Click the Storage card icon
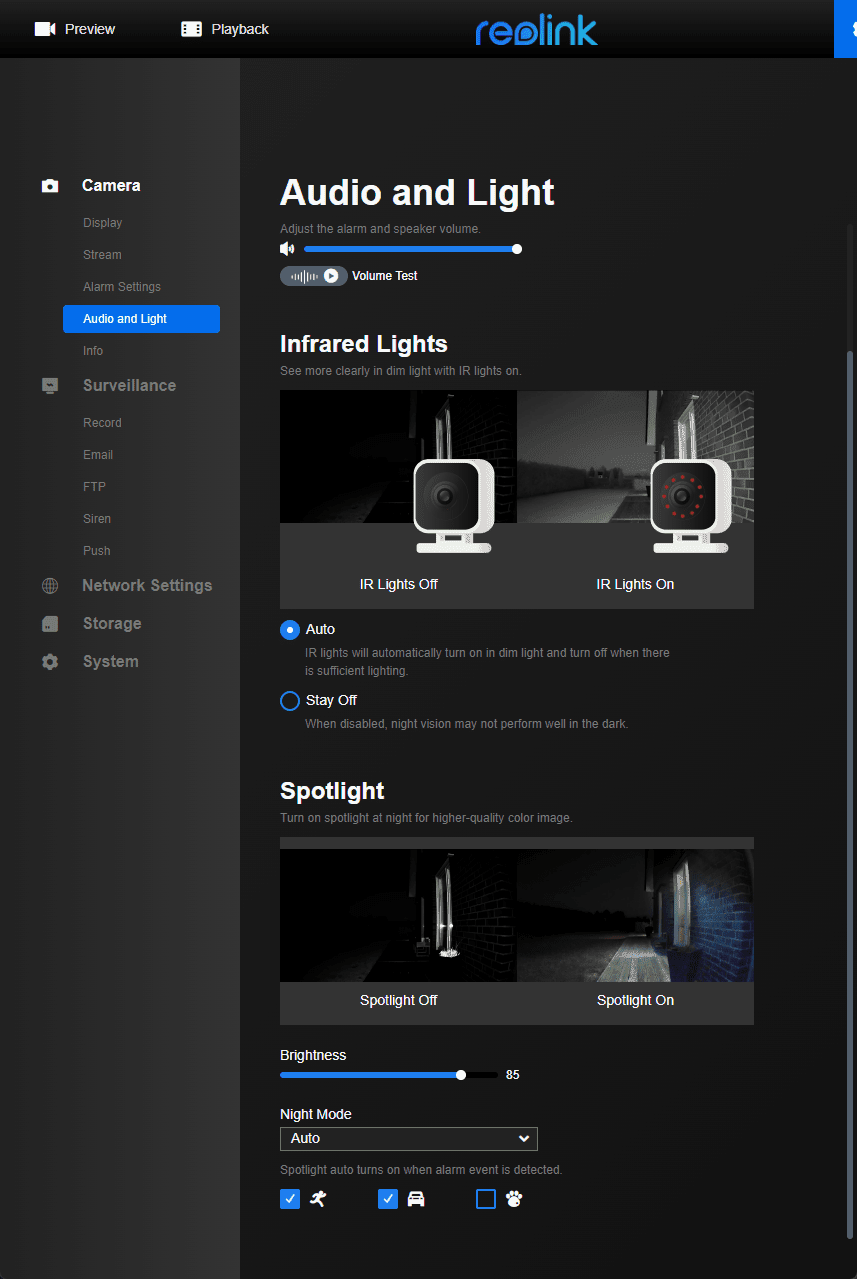This screenshot has width=857, height=1279. coord(50,624)
